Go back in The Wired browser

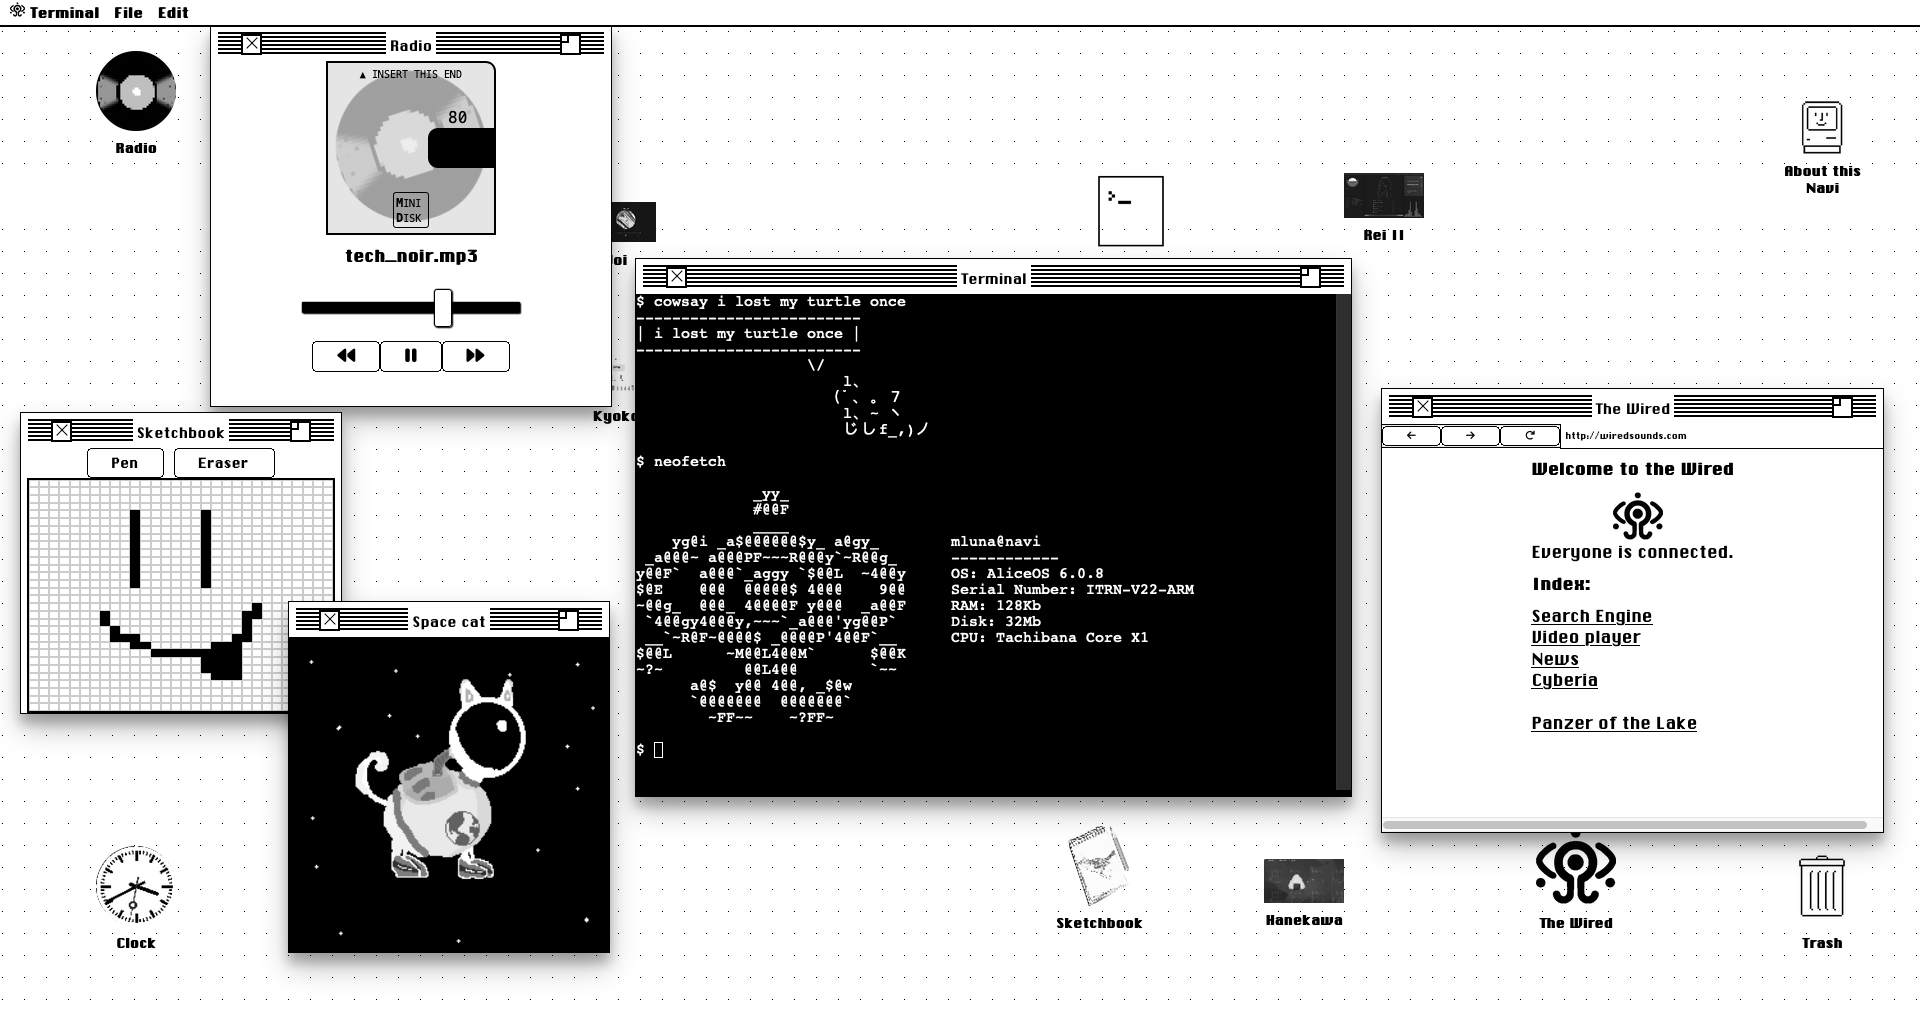[x=1411, y=436]
